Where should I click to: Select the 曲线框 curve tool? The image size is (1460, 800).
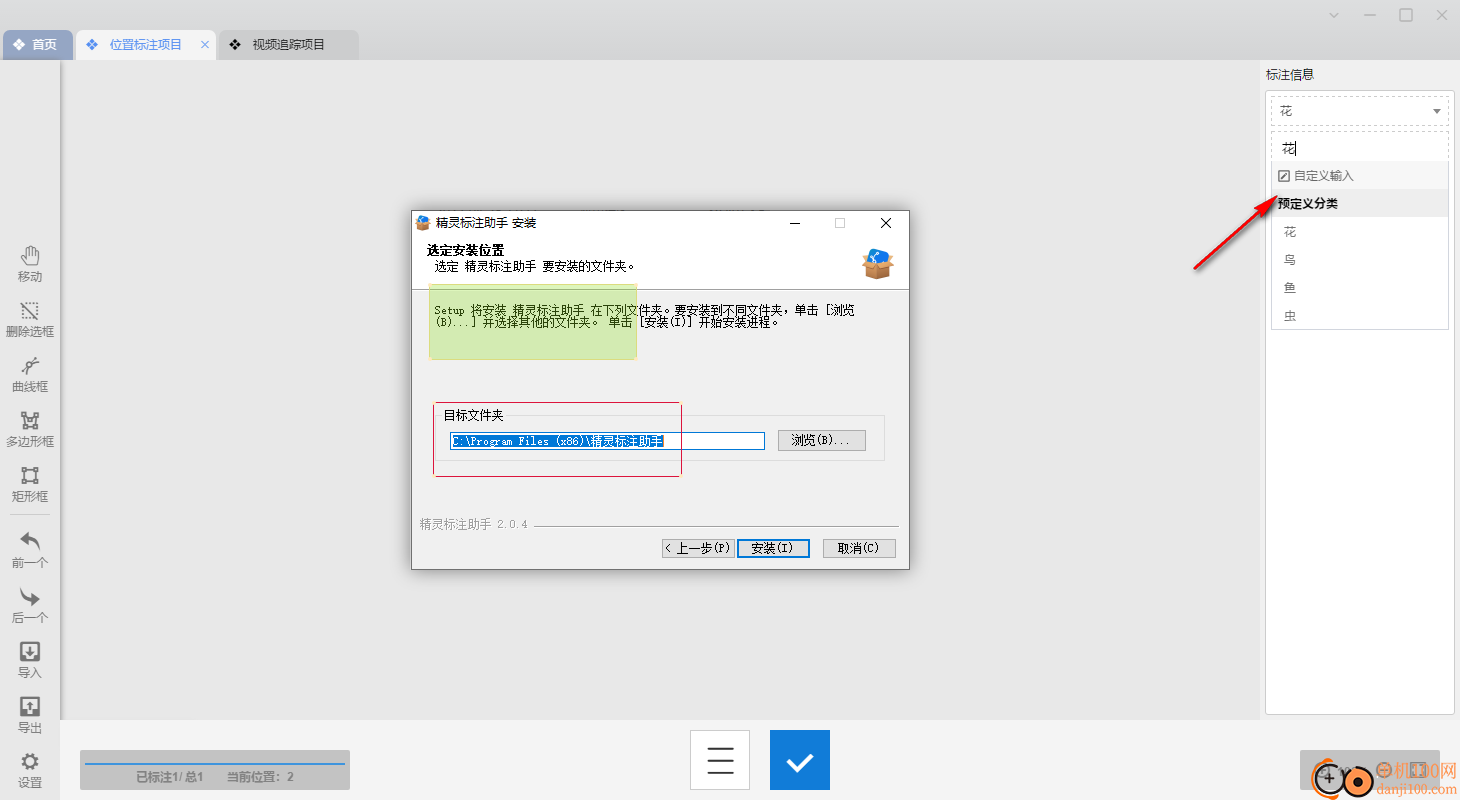[x=30, y=375]
